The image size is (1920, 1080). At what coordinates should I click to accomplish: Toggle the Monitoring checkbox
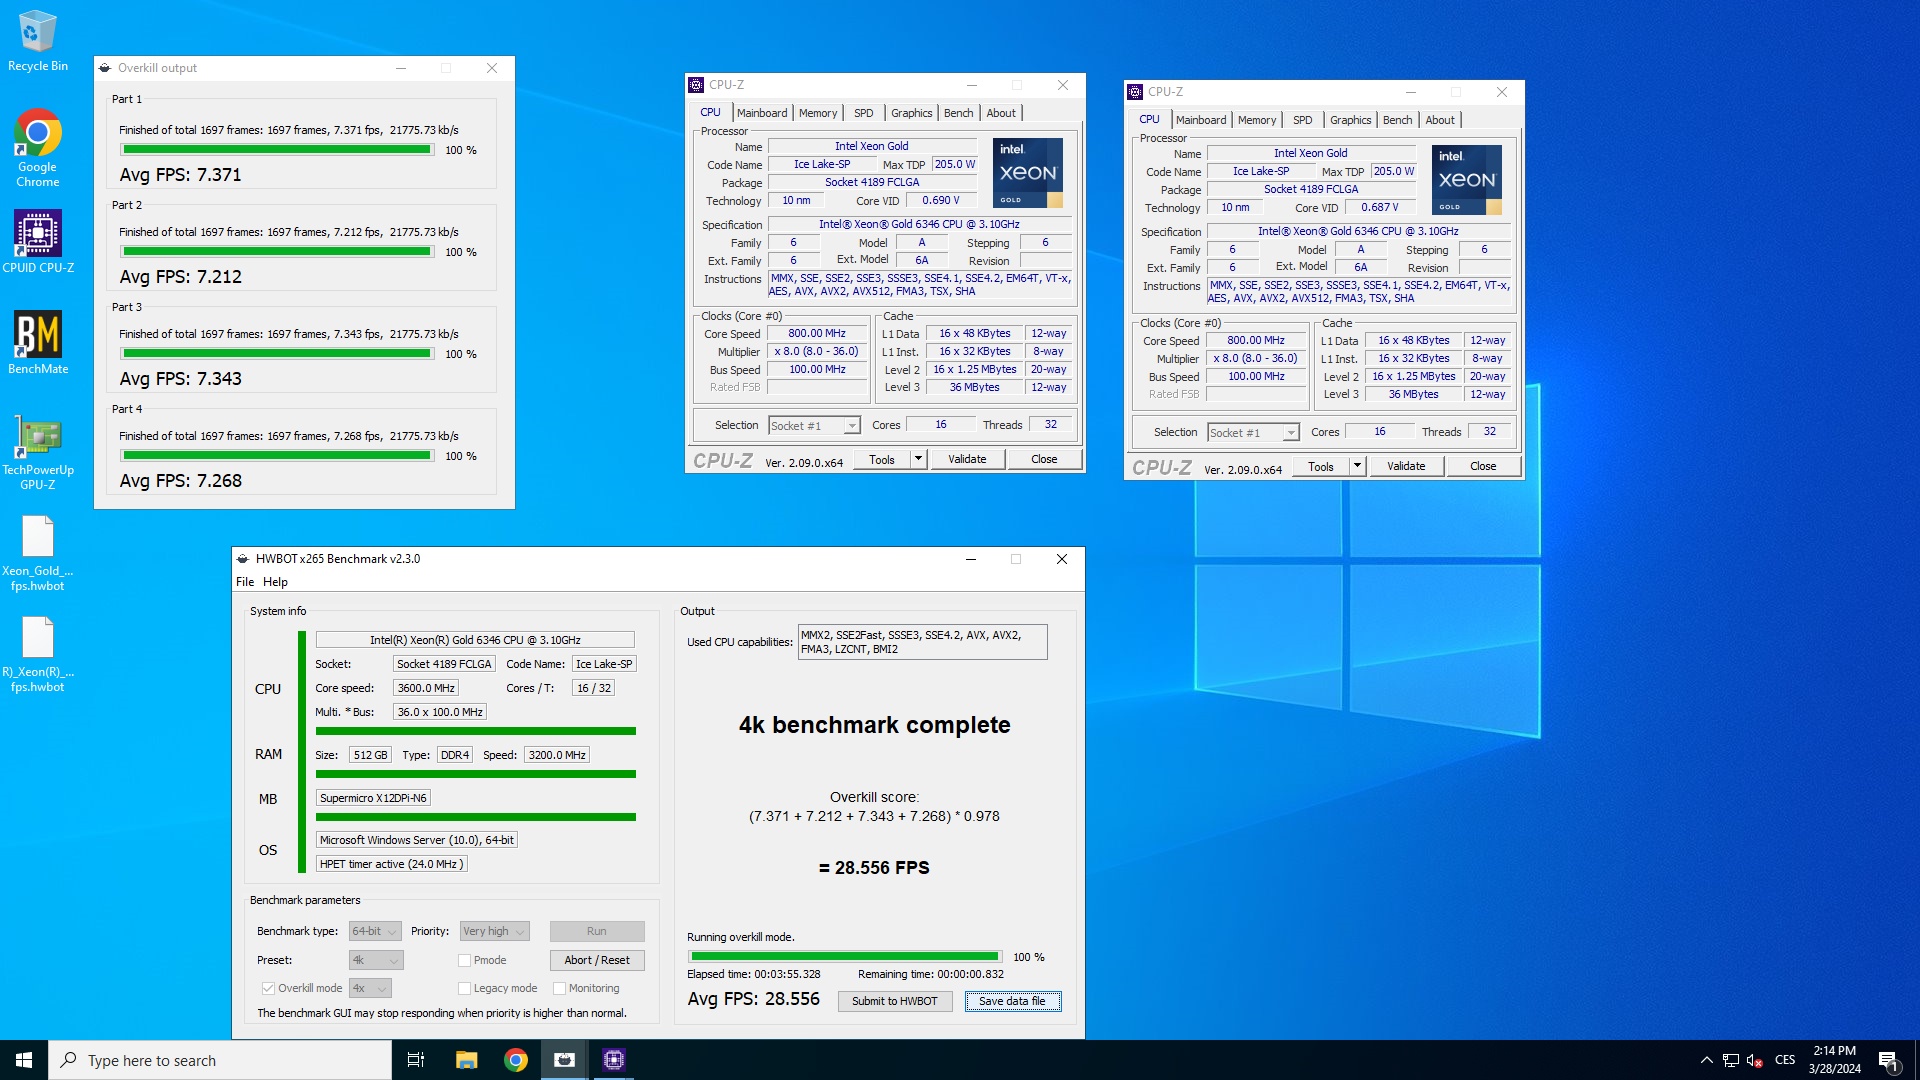[560, 988]
